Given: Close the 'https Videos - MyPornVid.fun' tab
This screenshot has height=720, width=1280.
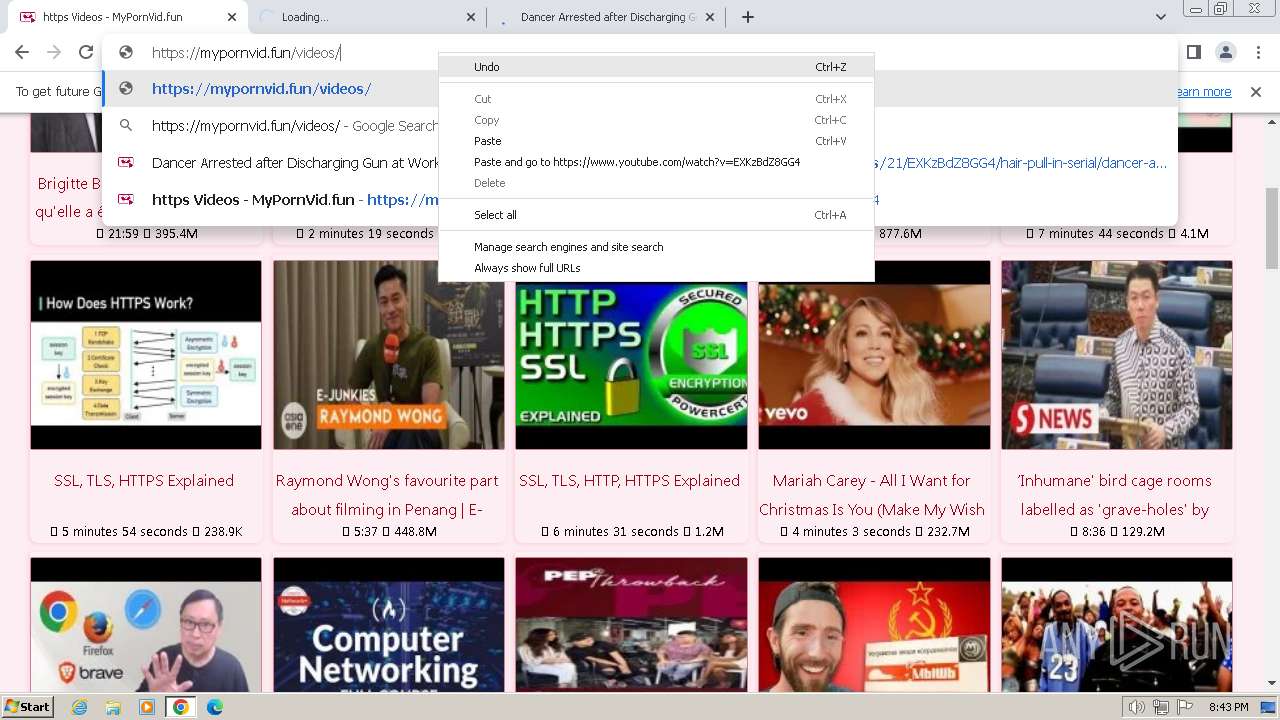Looking at the screenshot, I should pos(232,17).
